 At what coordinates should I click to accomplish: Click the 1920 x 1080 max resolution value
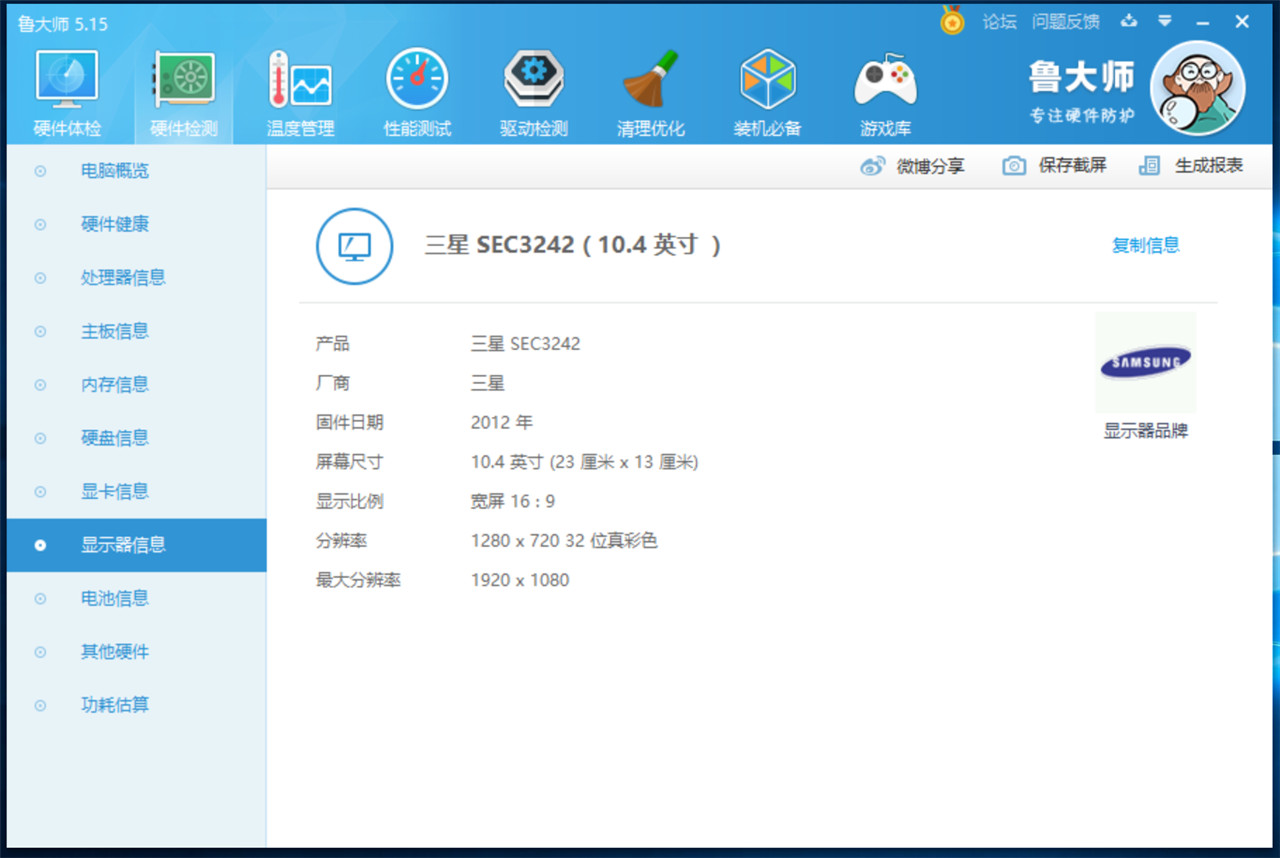pos(520,580)
